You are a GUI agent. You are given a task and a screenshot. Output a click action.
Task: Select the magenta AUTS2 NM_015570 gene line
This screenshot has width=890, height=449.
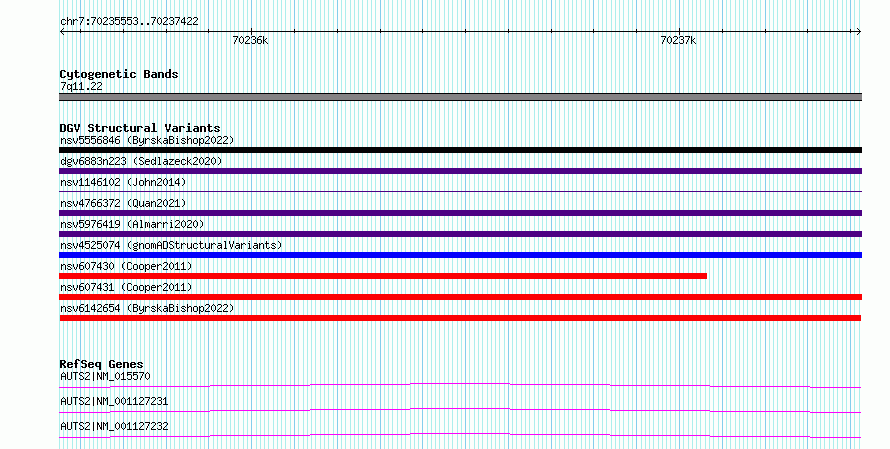pyautogui.click(x=460, y=385)
